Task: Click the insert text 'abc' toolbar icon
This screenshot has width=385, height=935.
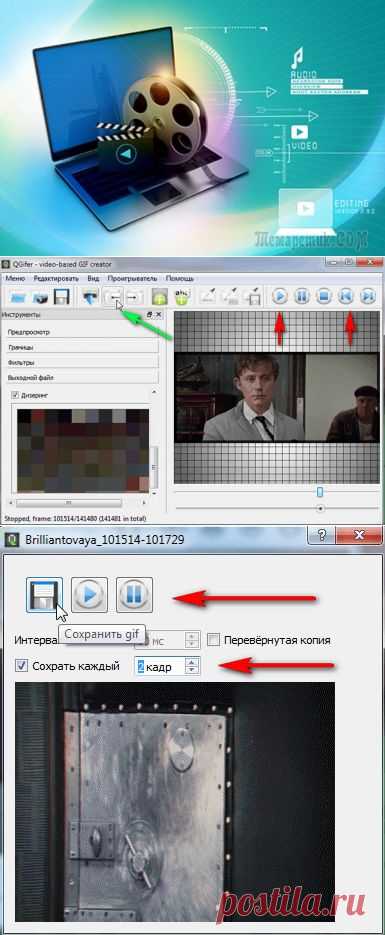Action: coord(181,296)
